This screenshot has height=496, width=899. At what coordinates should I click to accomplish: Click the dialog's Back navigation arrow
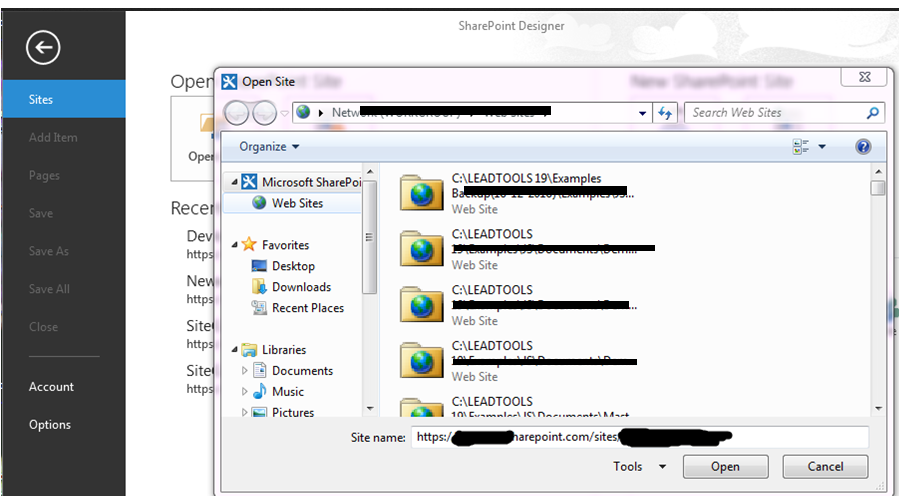tap(236, 113)
